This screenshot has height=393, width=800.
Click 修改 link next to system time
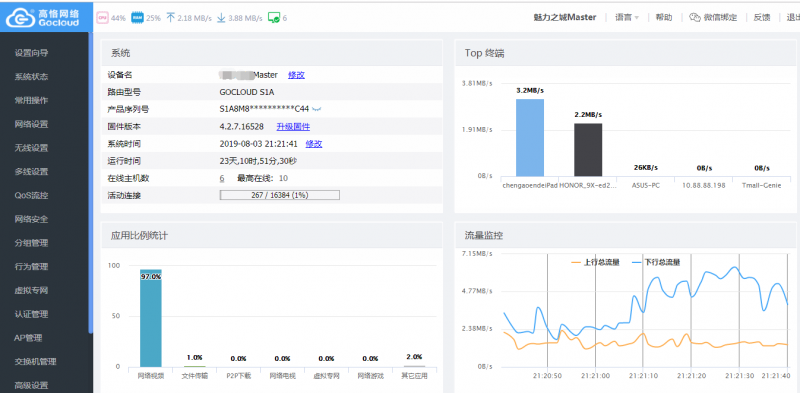point(314,144)
